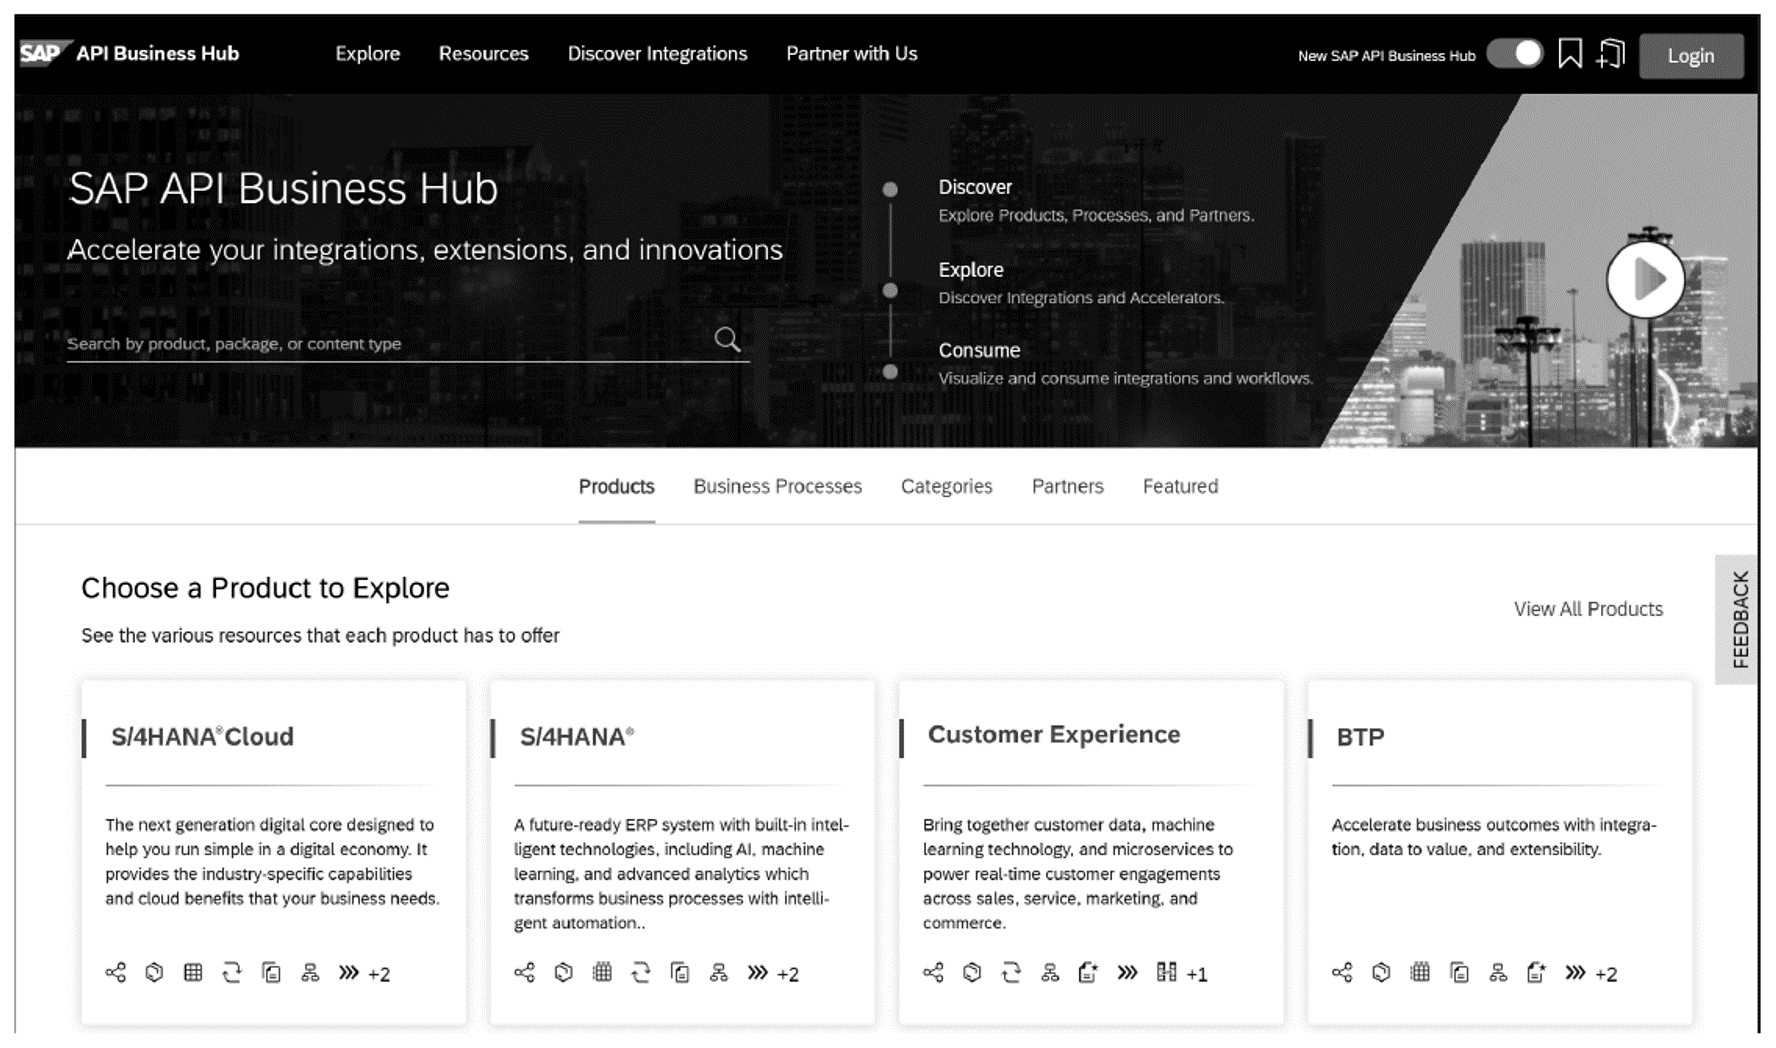Open Partner with Us in the header
Viewport: 1776px width, 1048px height.
pyautogui.click(x=851, y=54)
